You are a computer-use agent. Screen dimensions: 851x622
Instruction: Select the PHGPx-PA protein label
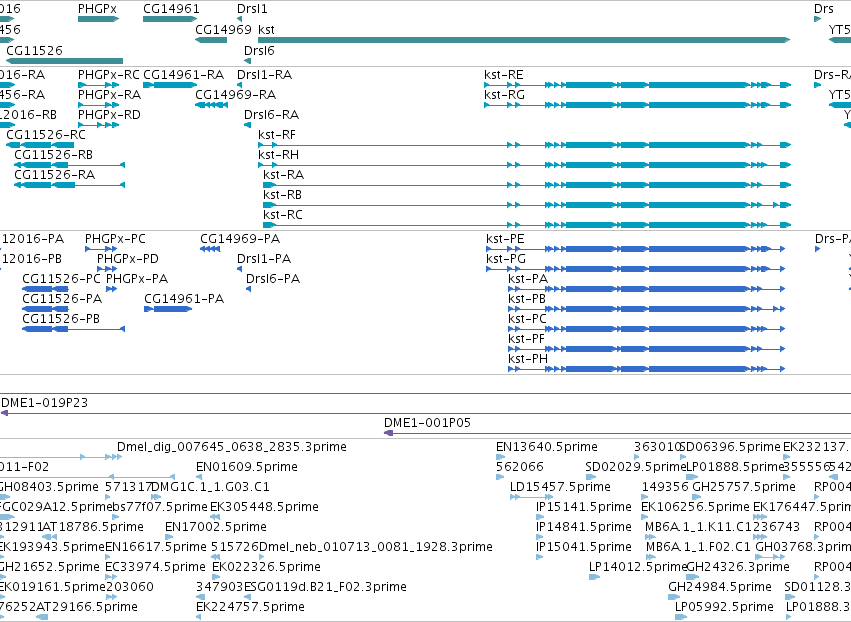click(137, 280)
